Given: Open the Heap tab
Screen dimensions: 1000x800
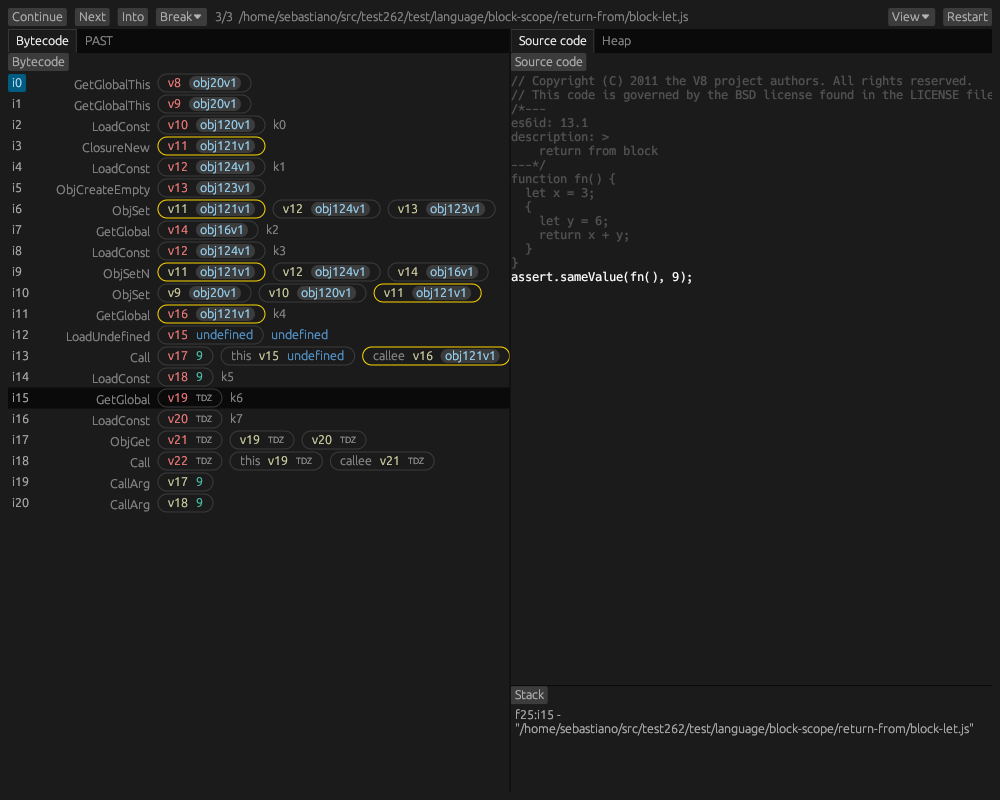Looking at the screenshot, I should tap(616, 40).
